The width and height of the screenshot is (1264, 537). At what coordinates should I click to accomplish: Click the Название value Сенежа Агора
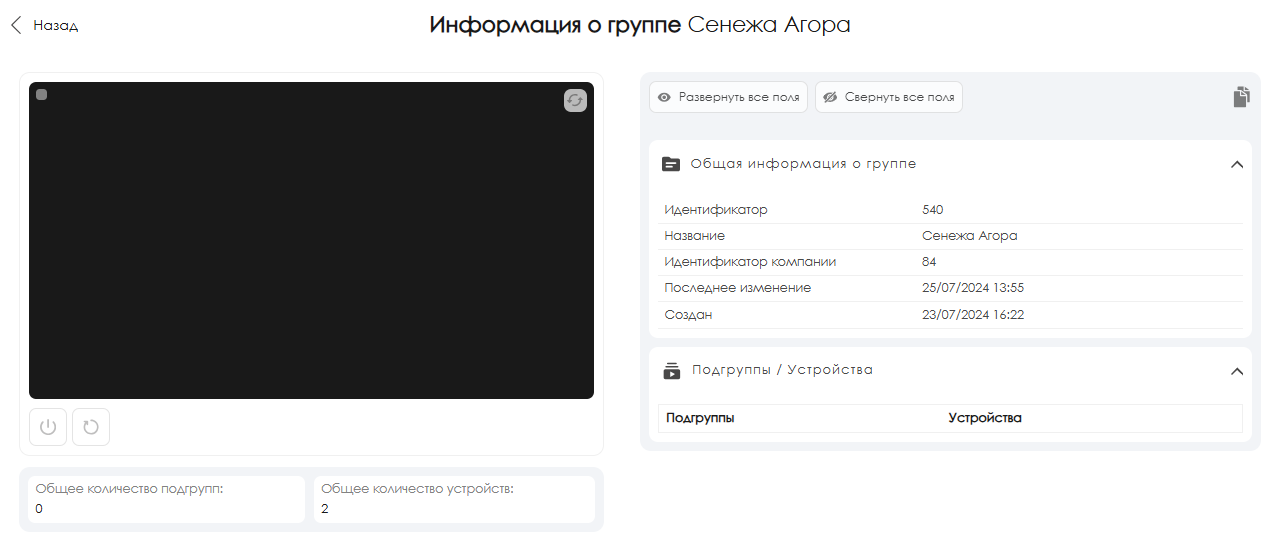click(x=969, y=236)
